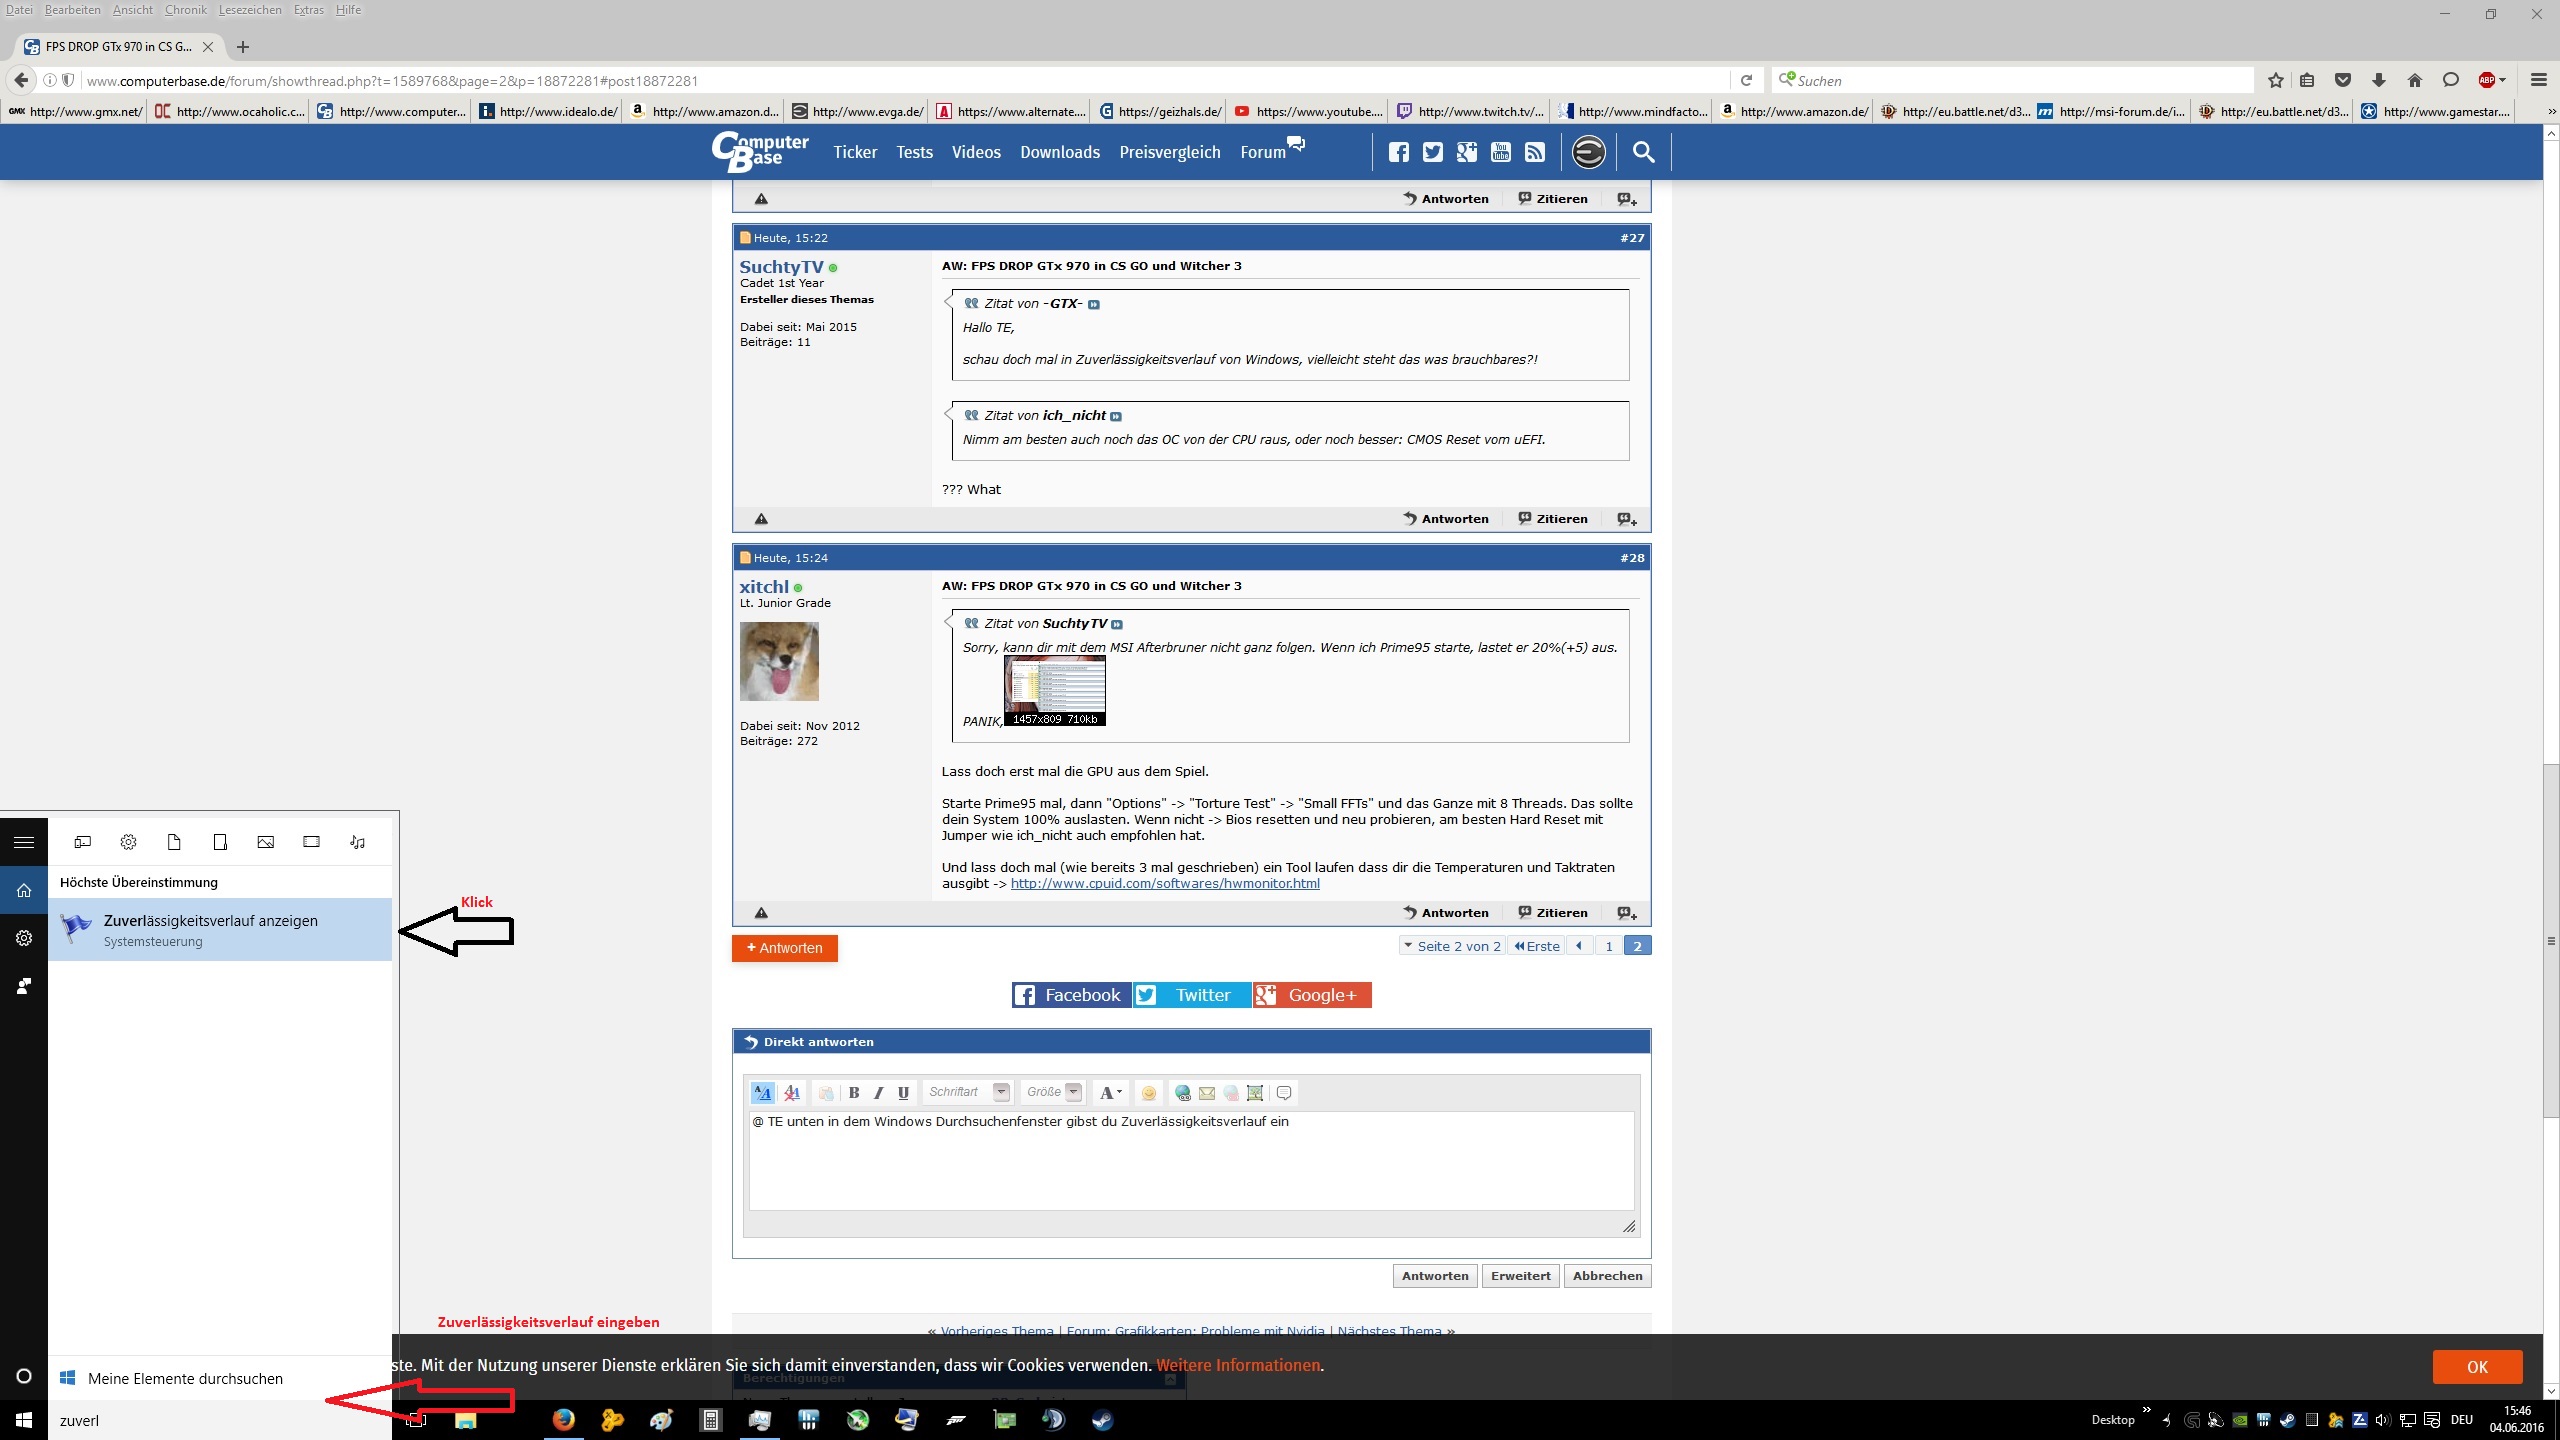This screenshot has width=2560, height=1440.
Task: Toggle underline formatting in reply editor
Action: (903, 1093)
